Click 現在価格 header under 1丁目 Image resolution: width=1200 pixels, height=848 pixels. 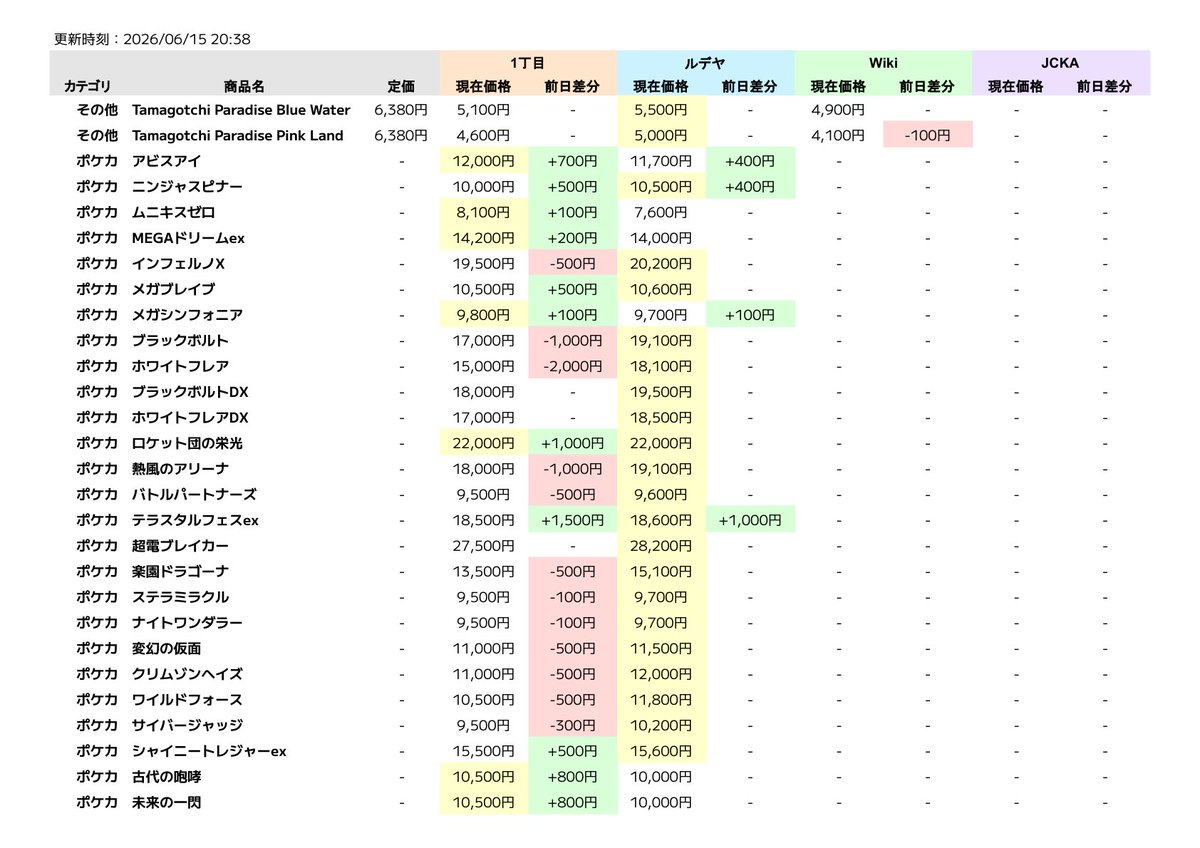[x=483, y=87]
